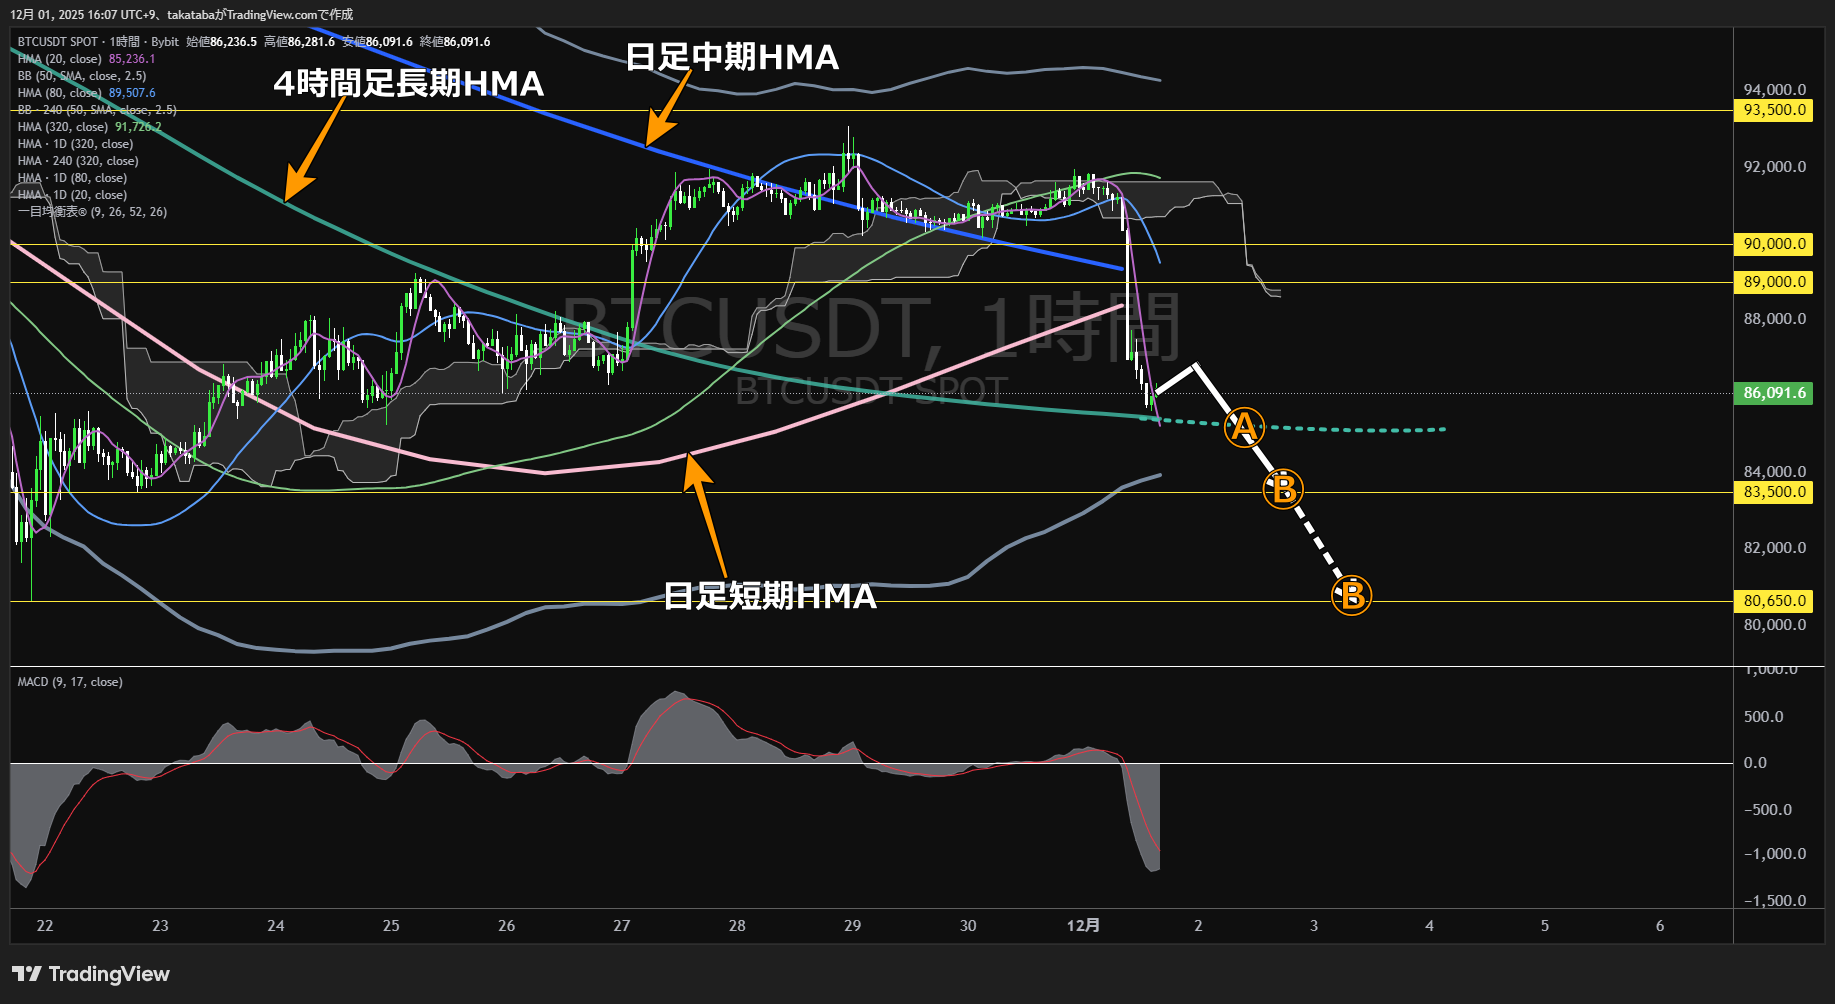Select the BB · 240 (50, SMA, close, 2.5) legend row

point(97,110)
